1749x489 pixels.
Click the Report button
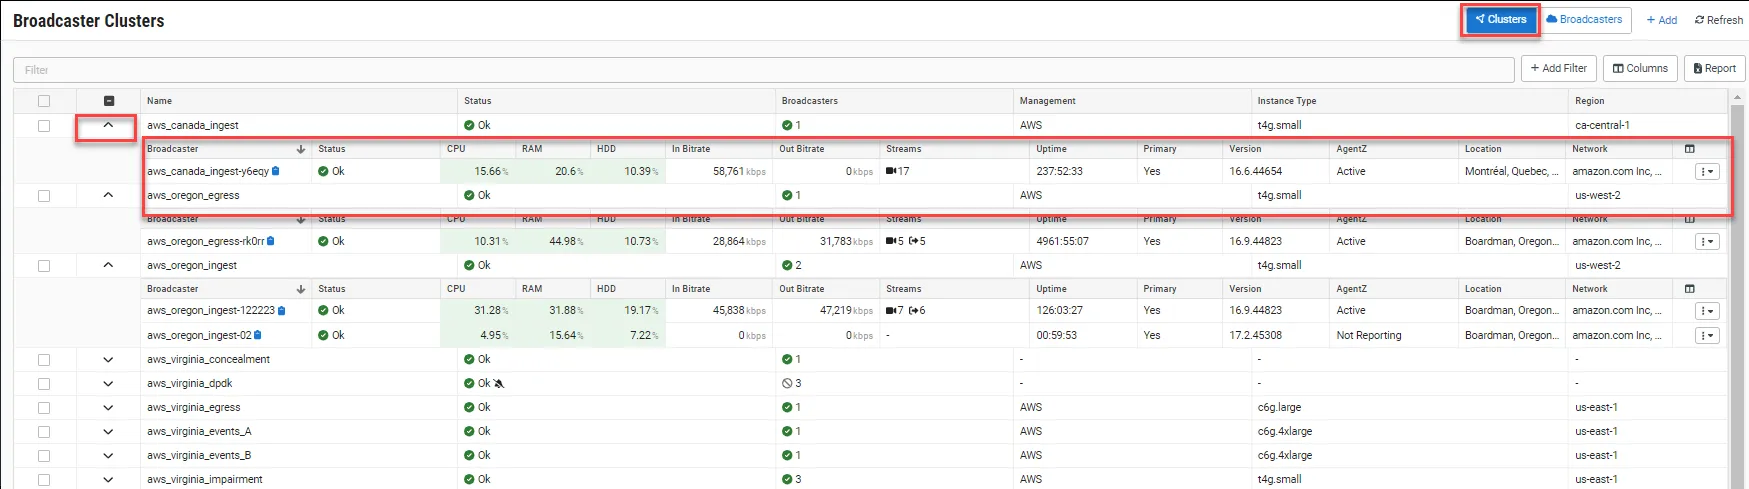pyautogui.click(x=1713, y=69)
